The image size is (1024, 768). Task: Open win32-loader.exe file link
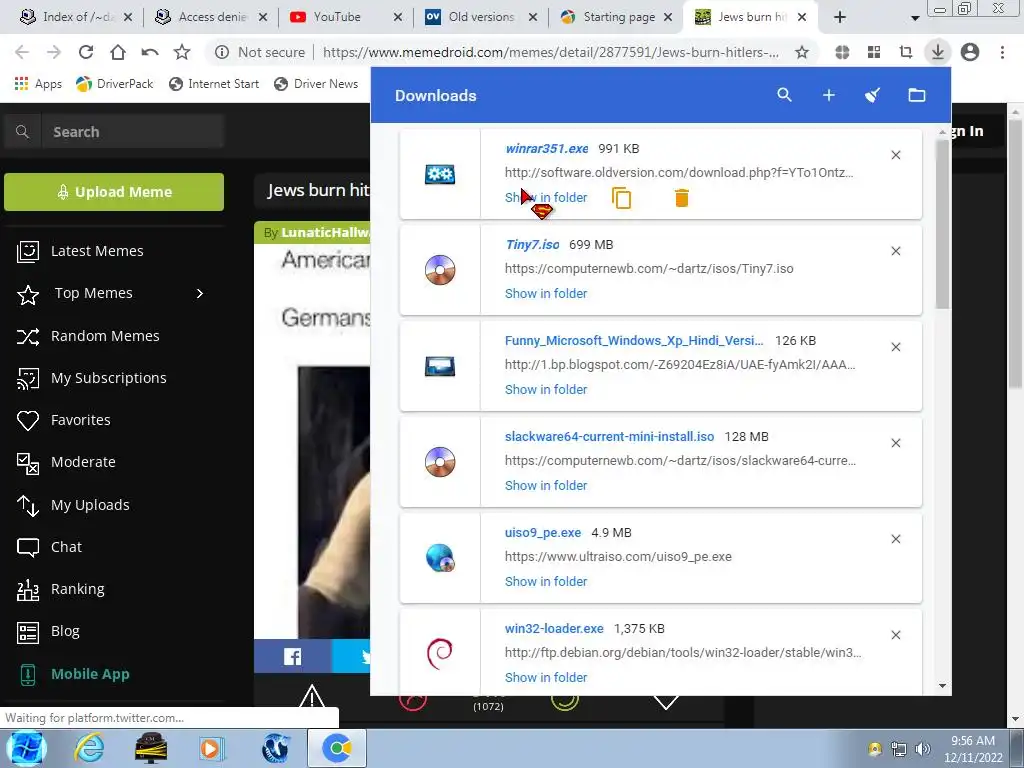pos(554,628)
